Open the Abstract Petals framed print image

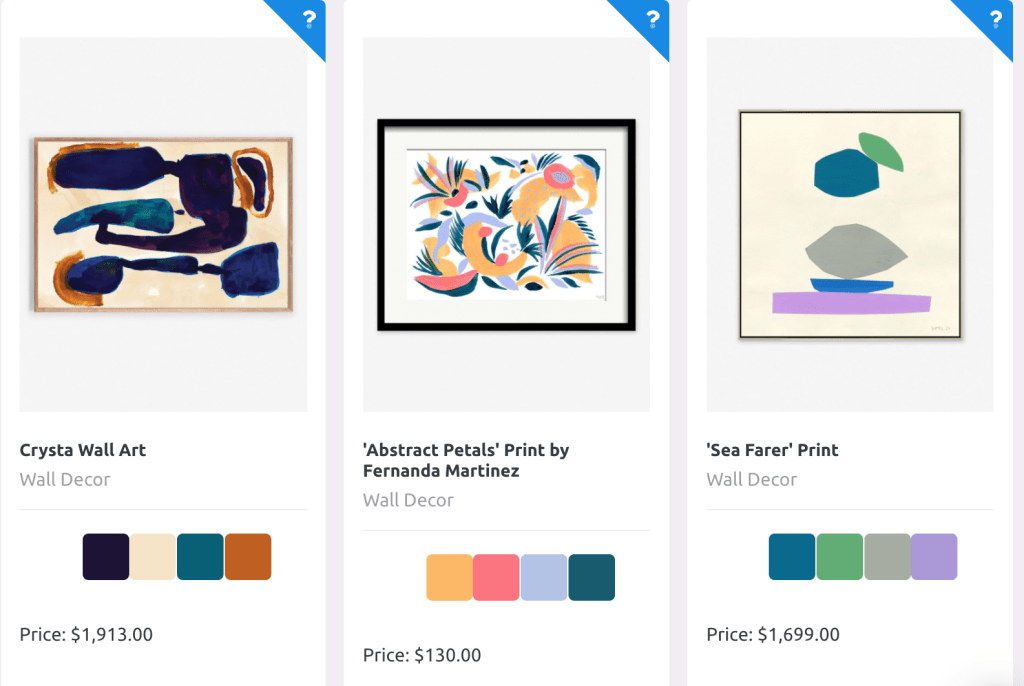click(x=506, y=224)
